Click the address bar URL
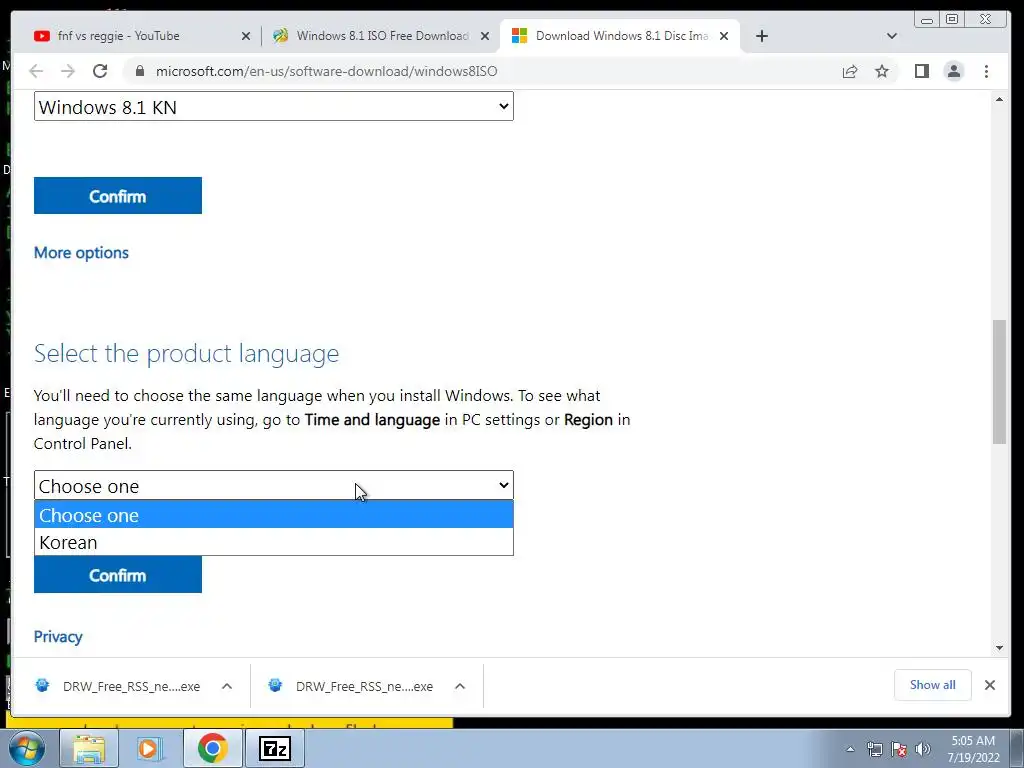Viewport: 1024px width, 768px height. tap(327, 71)
